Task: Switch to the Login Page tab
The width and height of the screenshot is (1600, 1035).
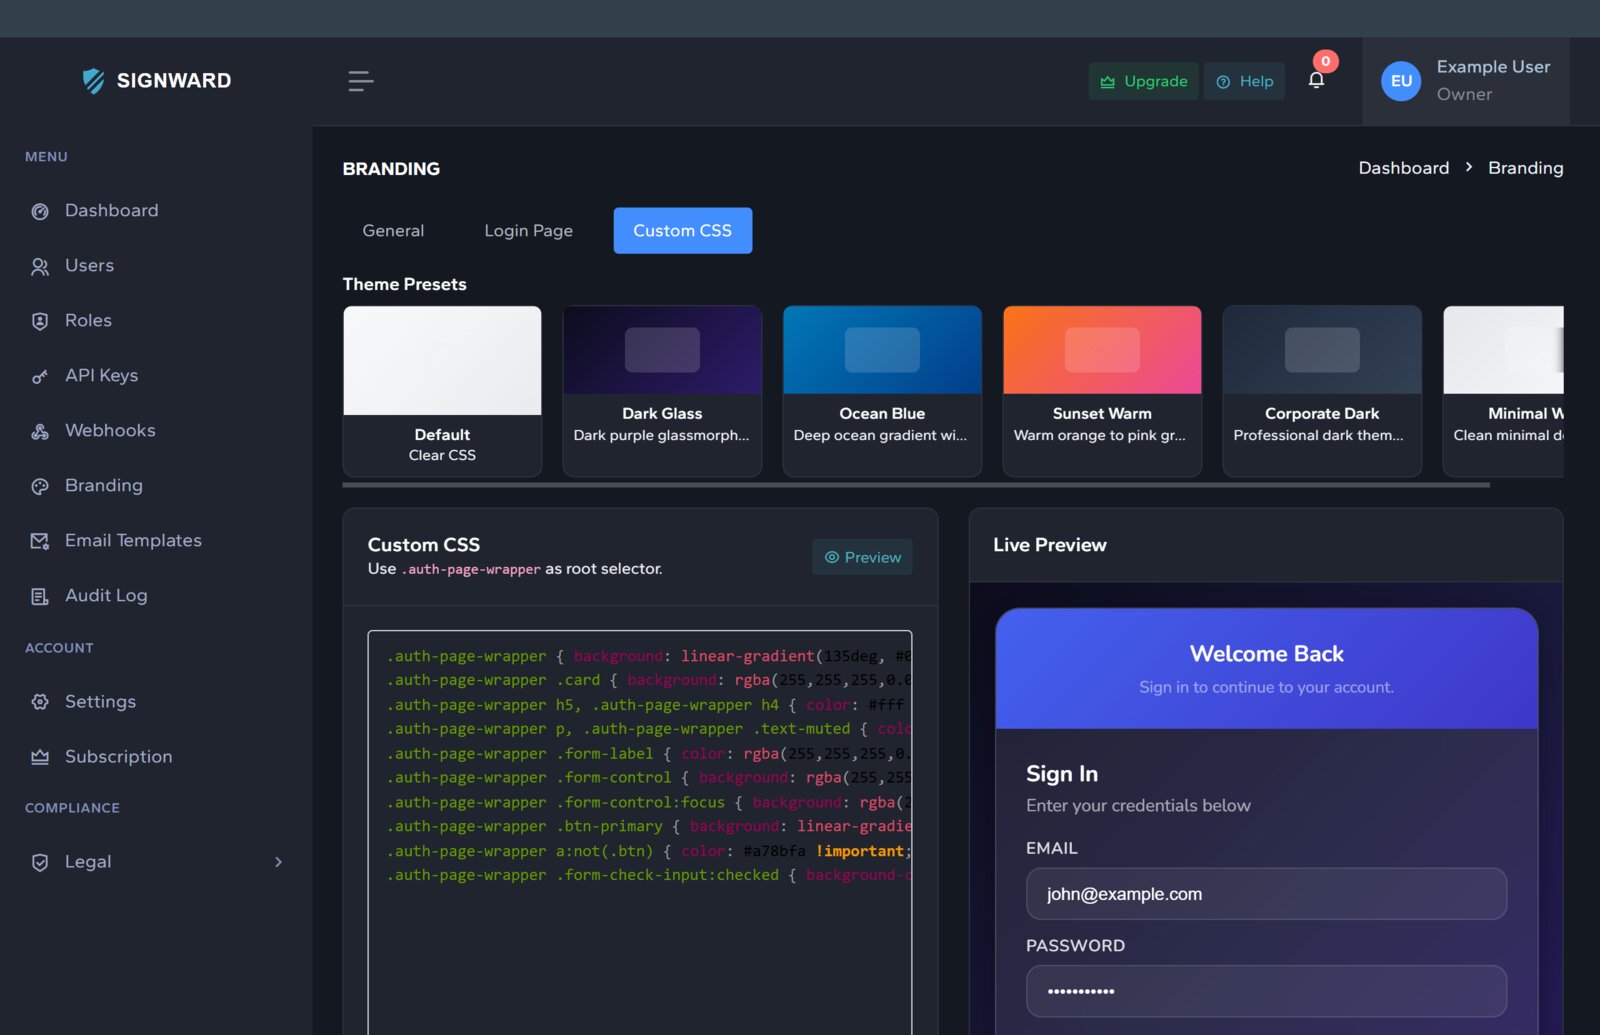Action: click(528, 231)
